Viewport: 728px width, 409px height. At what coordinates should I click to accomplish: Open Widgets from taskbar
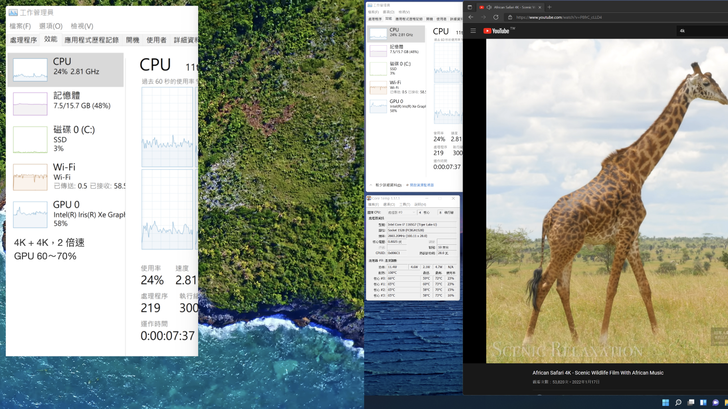(703, 402)
